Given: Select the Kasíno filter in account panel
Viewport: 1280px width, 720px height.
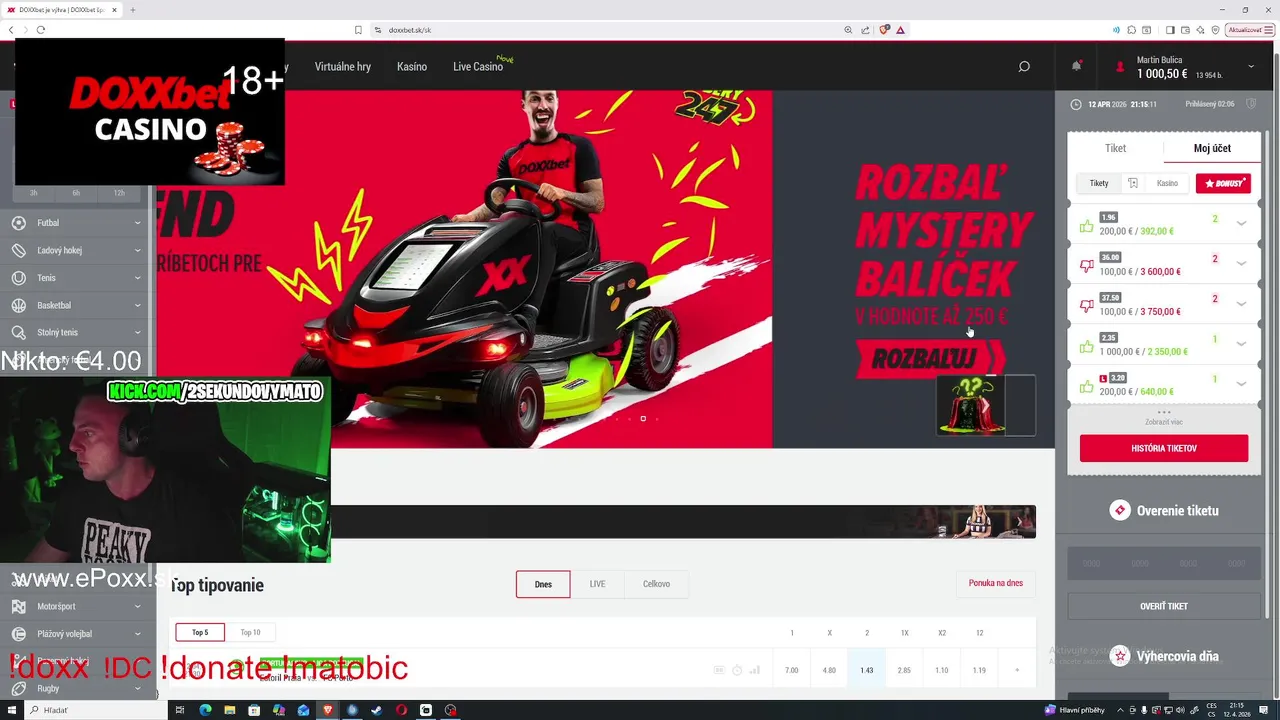Looking at the screenshot, I should (x=1167, y=183).
